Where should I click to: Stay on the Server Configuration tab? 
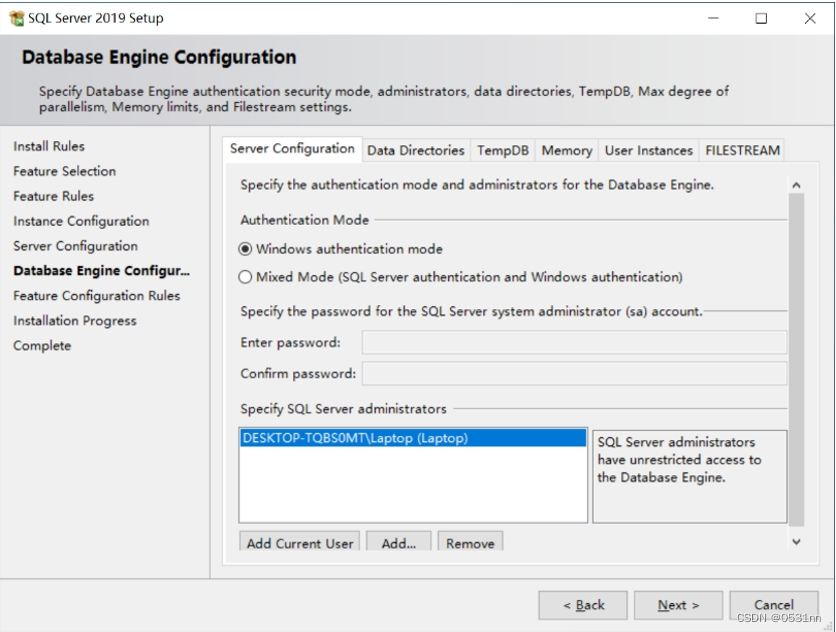click(294, 150)
